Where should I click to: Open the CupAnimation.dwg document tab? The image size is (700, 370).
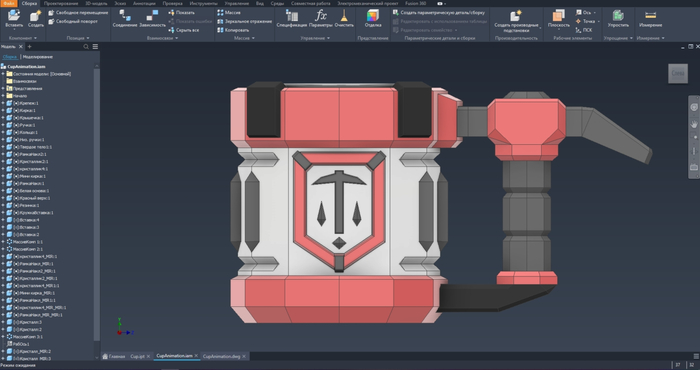[x=221, y=356]
